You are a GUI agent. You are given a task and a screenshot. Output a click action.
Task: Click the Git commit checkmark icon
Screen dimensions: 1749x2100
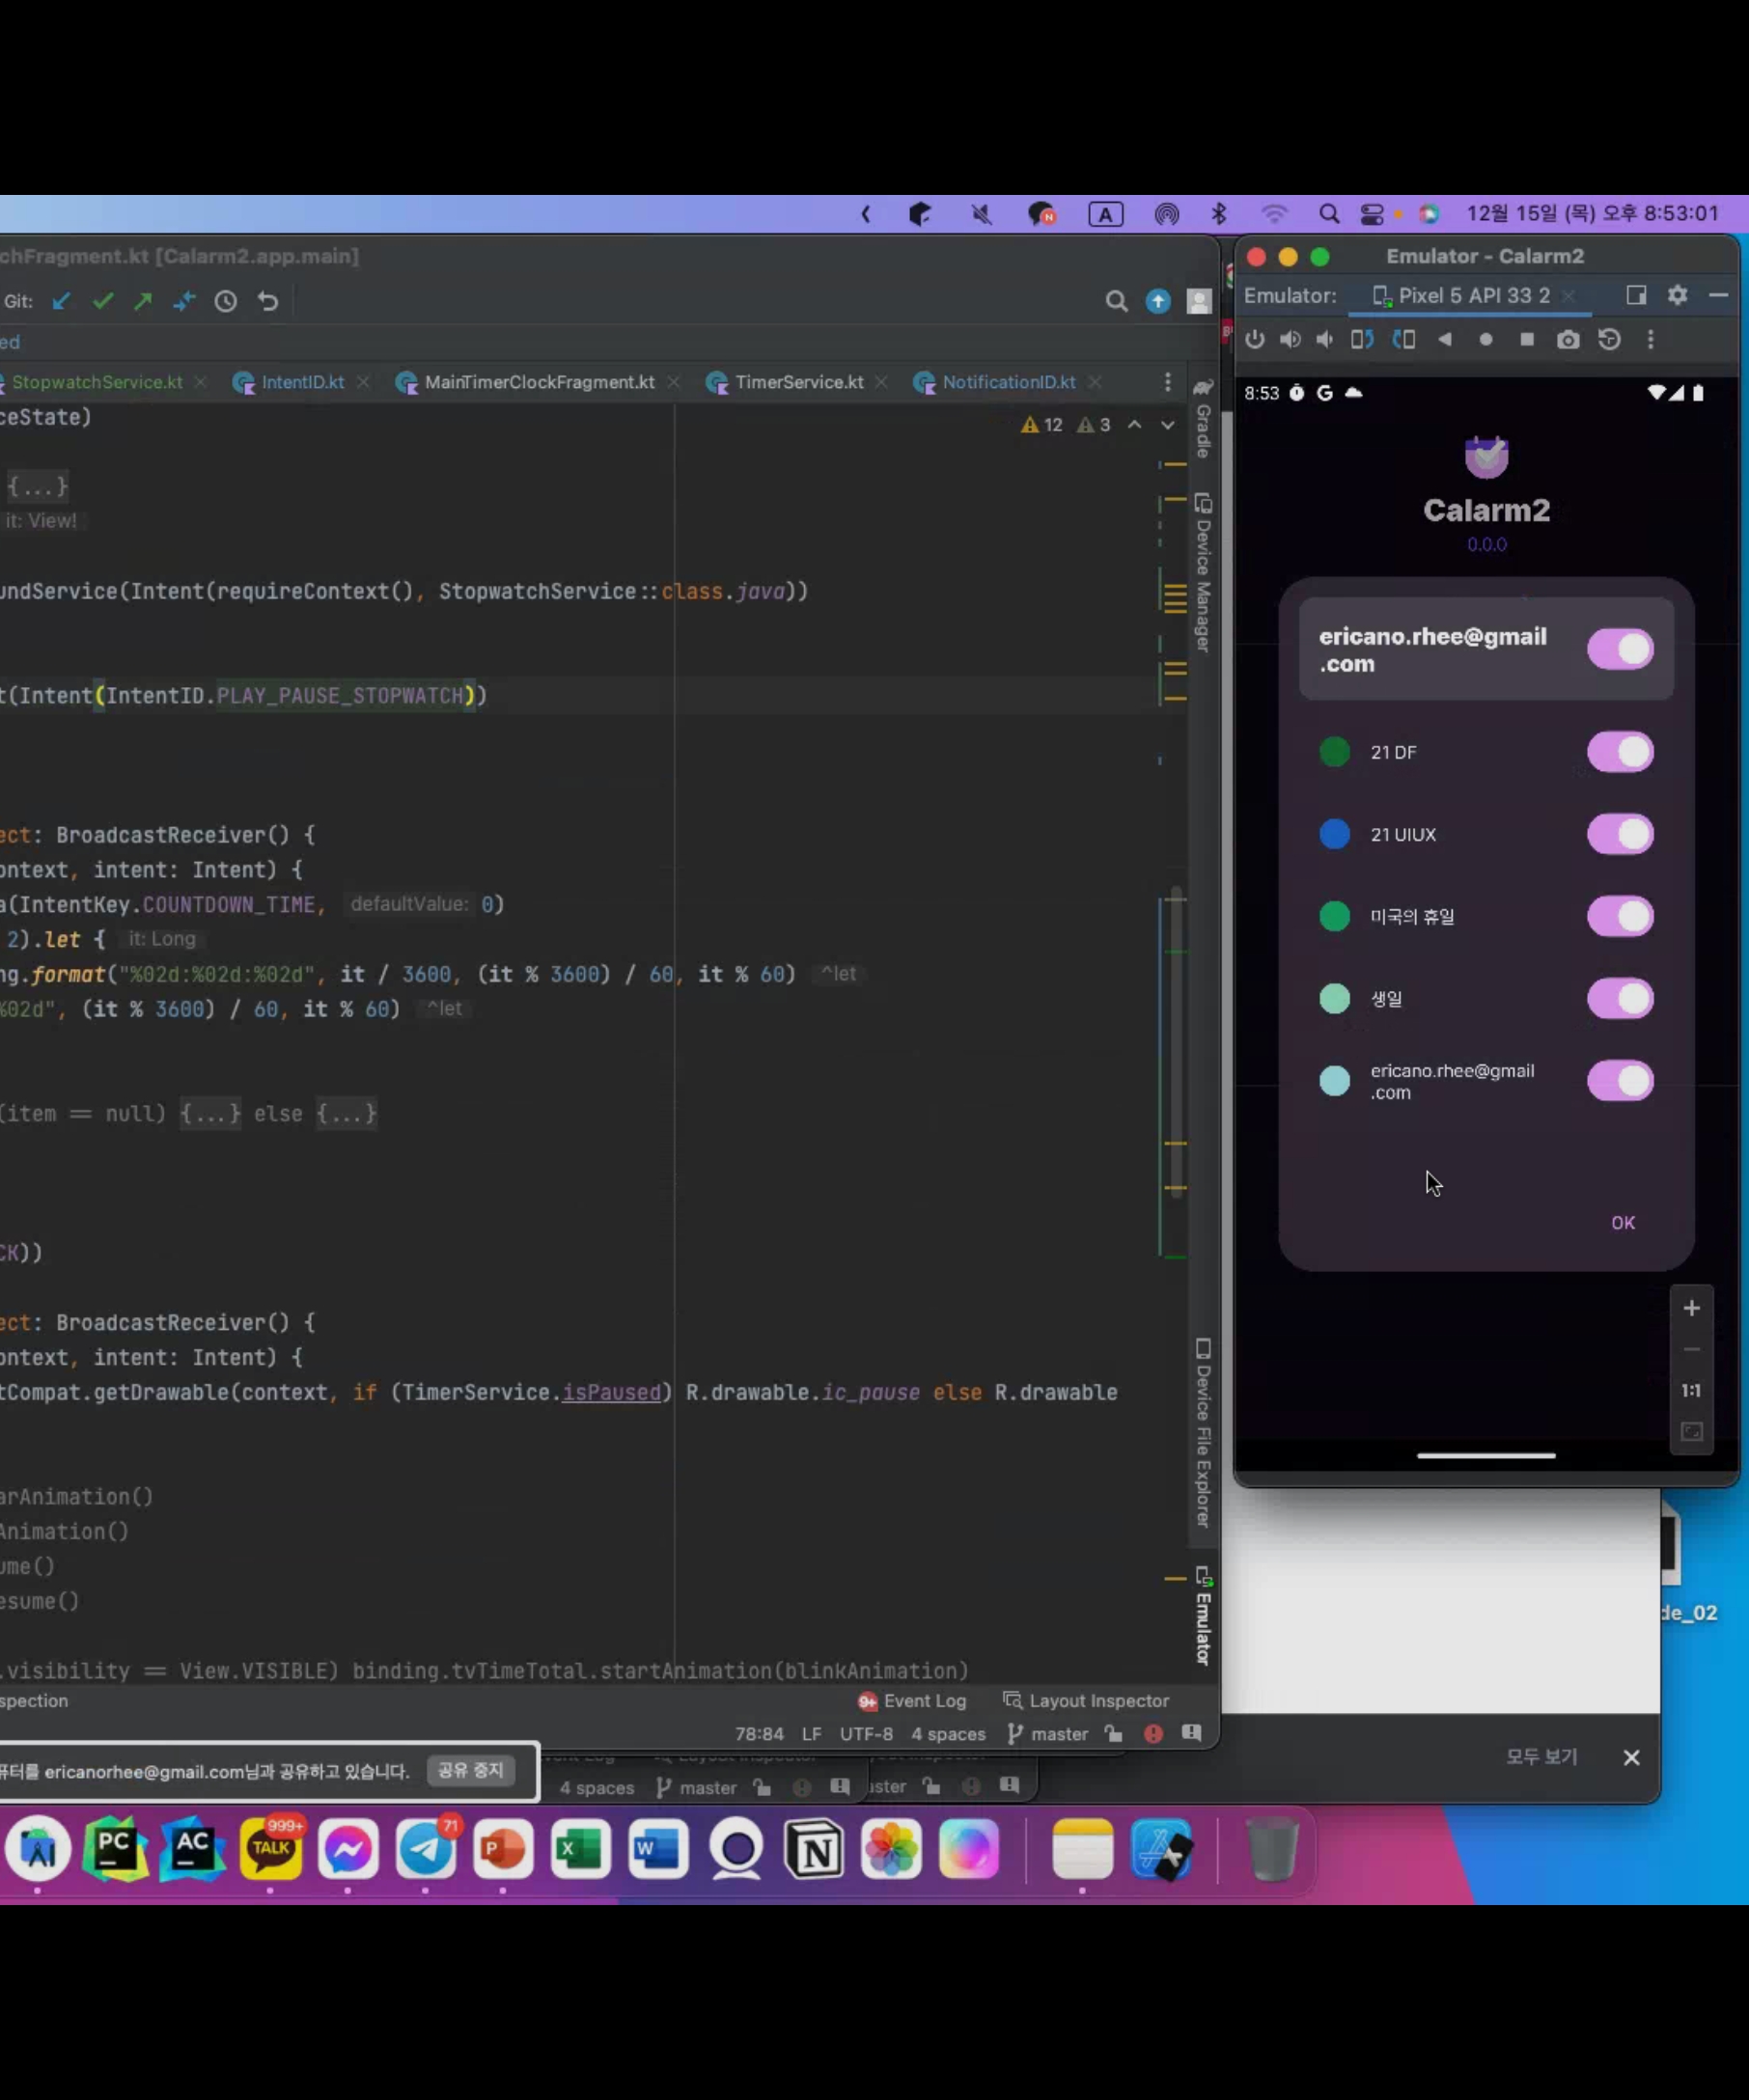point(103,301)
